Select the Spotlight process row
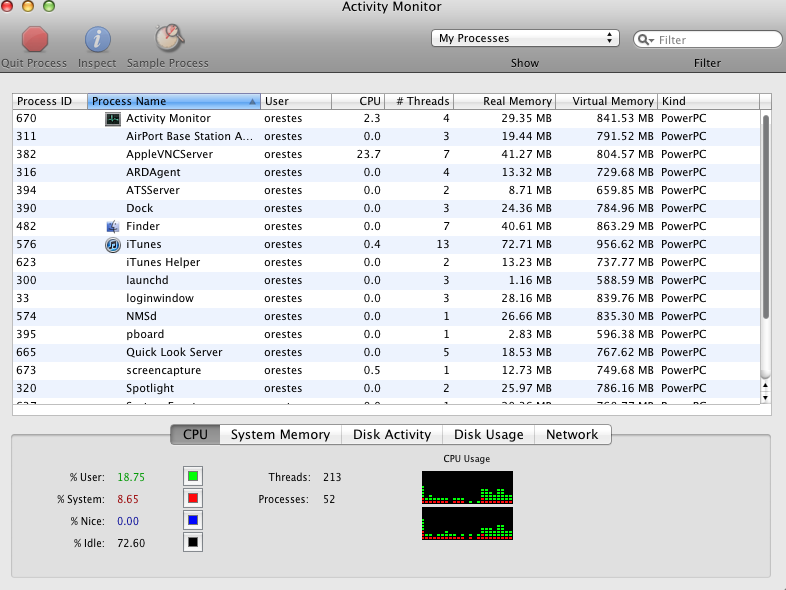 (x=386, y=389)
